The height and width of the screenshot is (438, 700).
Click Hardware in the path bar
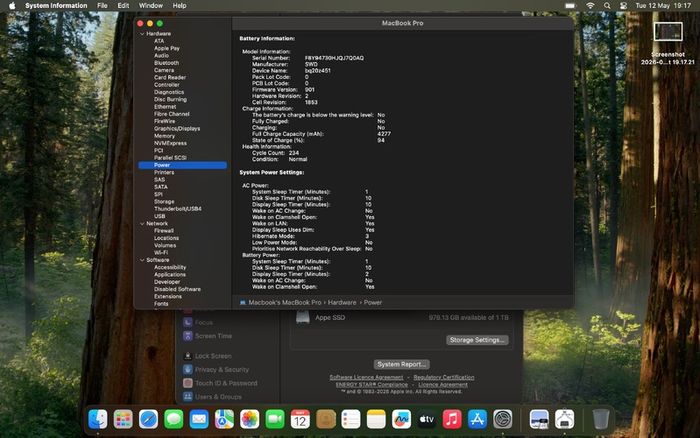pos(342,302)
